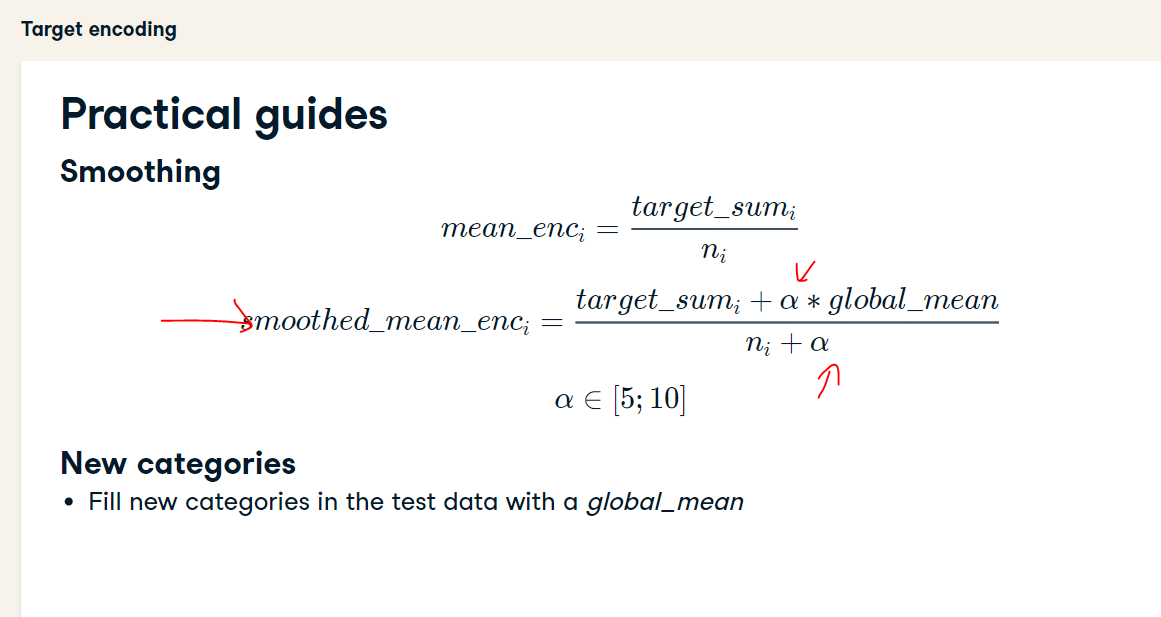Click the red horizontal arrow annotation
1161x617 pixels.
[x=207, y=318]
